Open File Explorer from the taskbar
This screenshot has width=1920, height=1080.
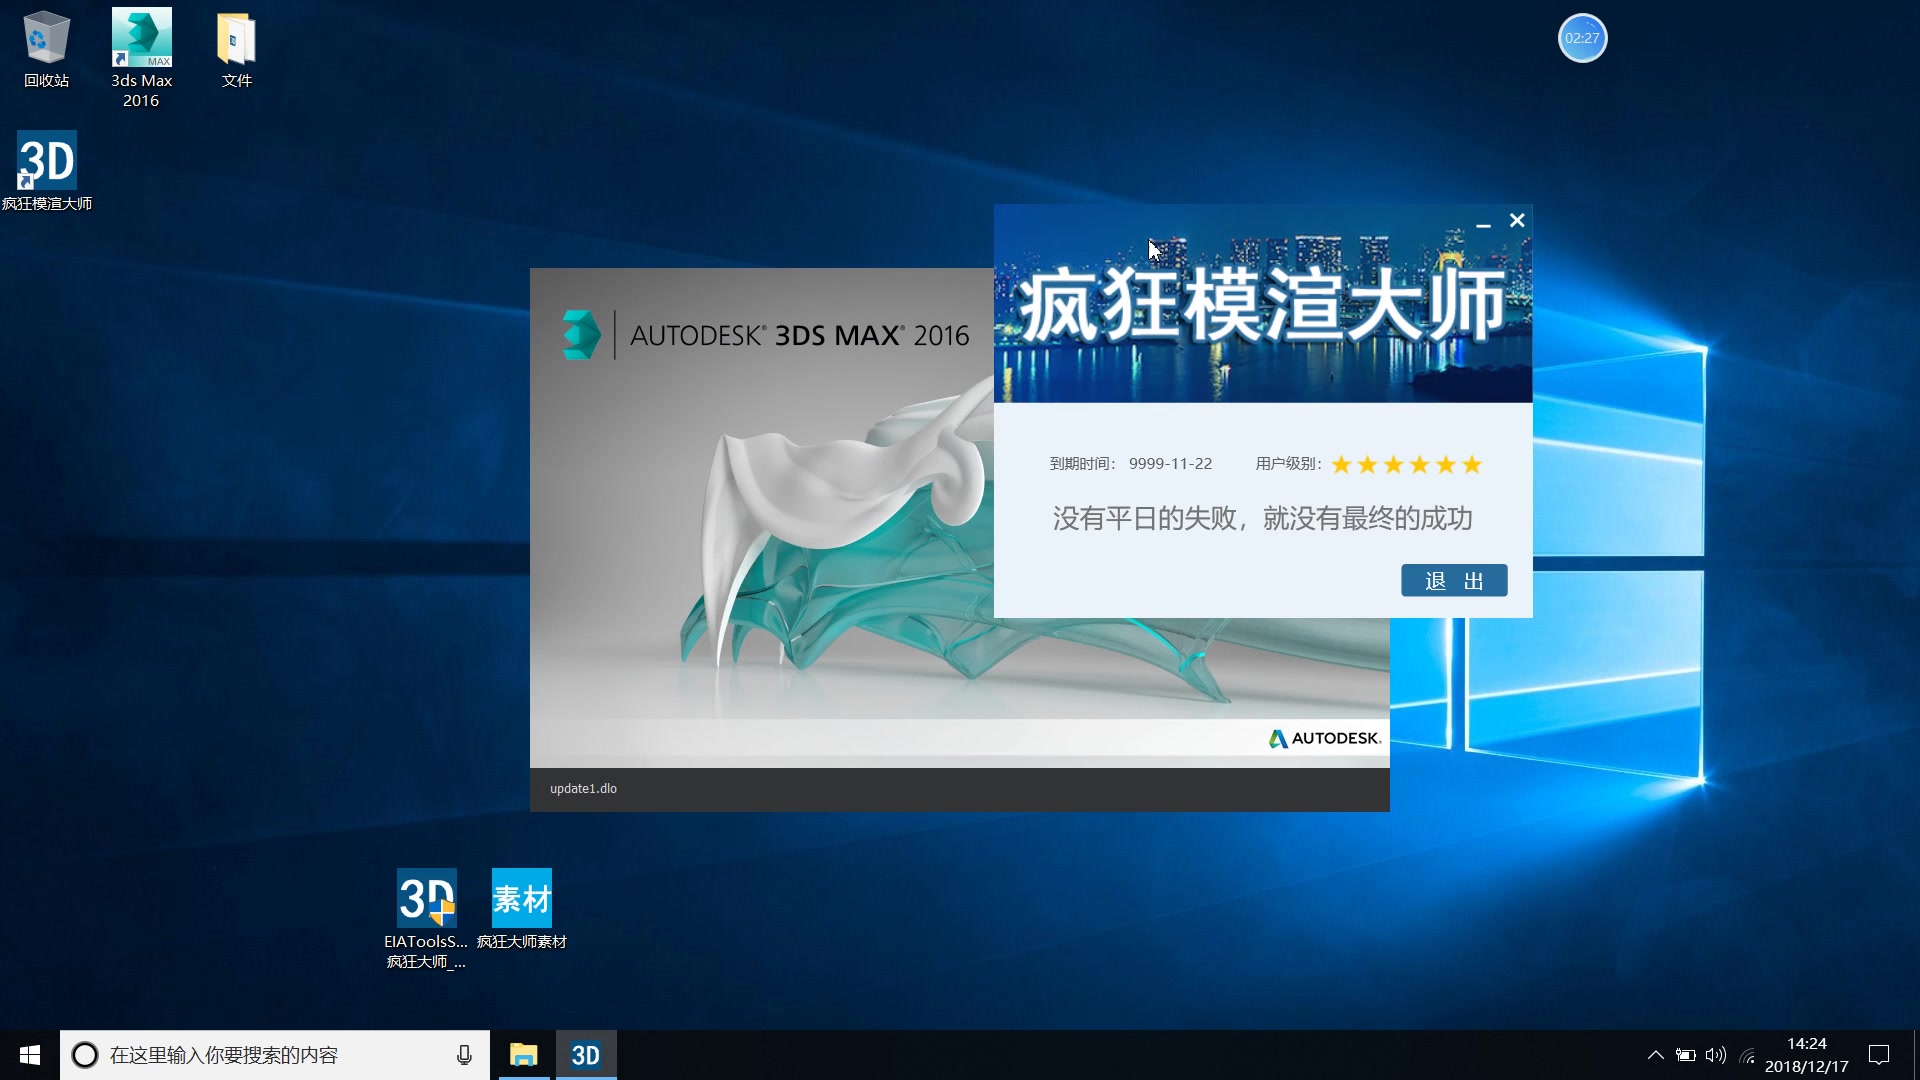[523, 1055]
